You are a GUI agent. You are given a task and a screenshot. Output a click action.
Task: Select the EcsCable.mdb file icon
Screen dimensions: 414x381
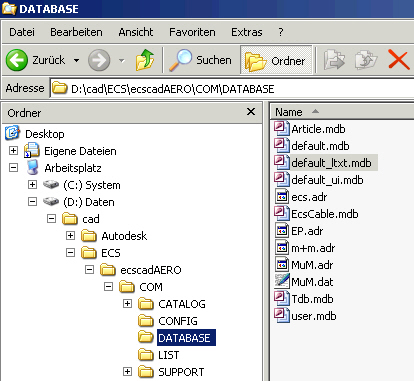(x=281, y=214)
